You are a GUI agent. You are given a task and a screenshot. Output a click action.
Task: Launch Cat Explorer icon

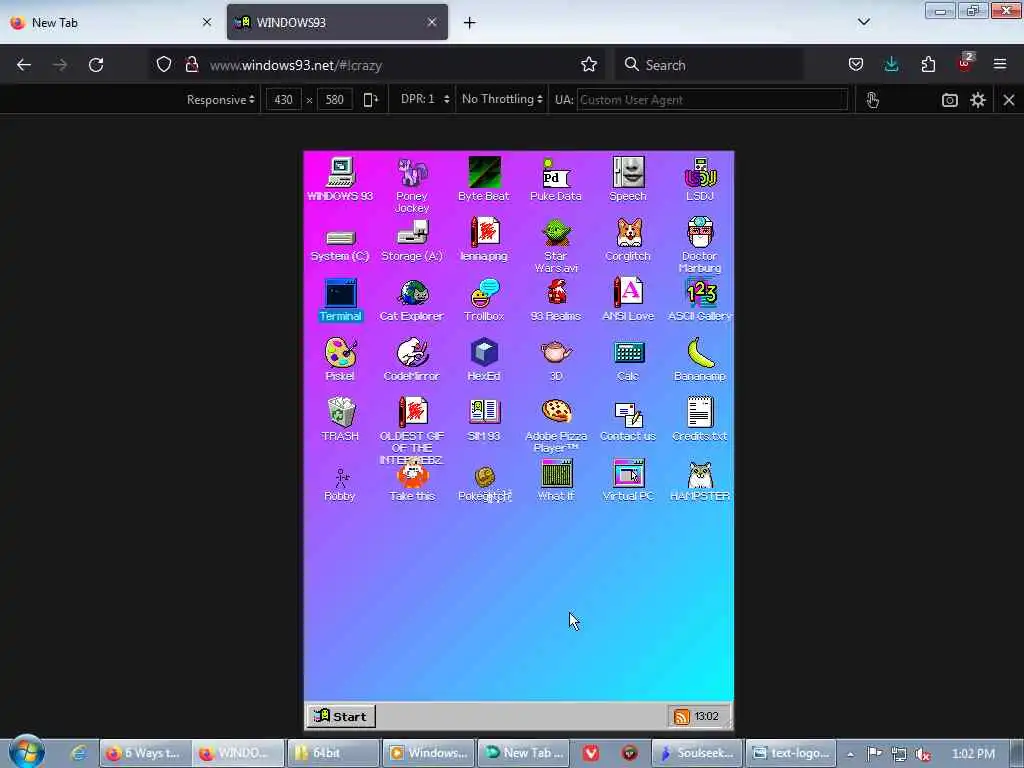coord(412,293)
